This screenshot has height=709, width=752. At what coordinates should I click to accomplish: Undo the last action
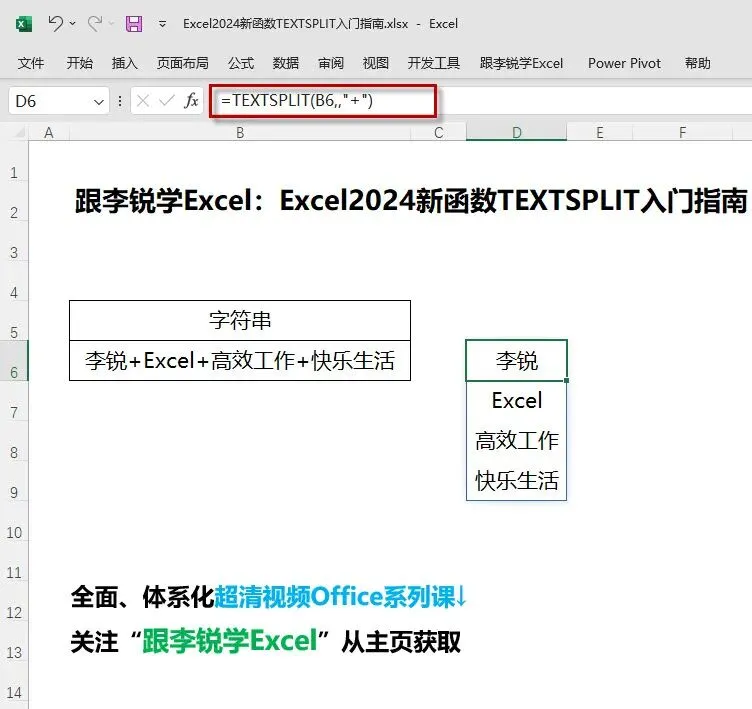(x=56, y=23)
